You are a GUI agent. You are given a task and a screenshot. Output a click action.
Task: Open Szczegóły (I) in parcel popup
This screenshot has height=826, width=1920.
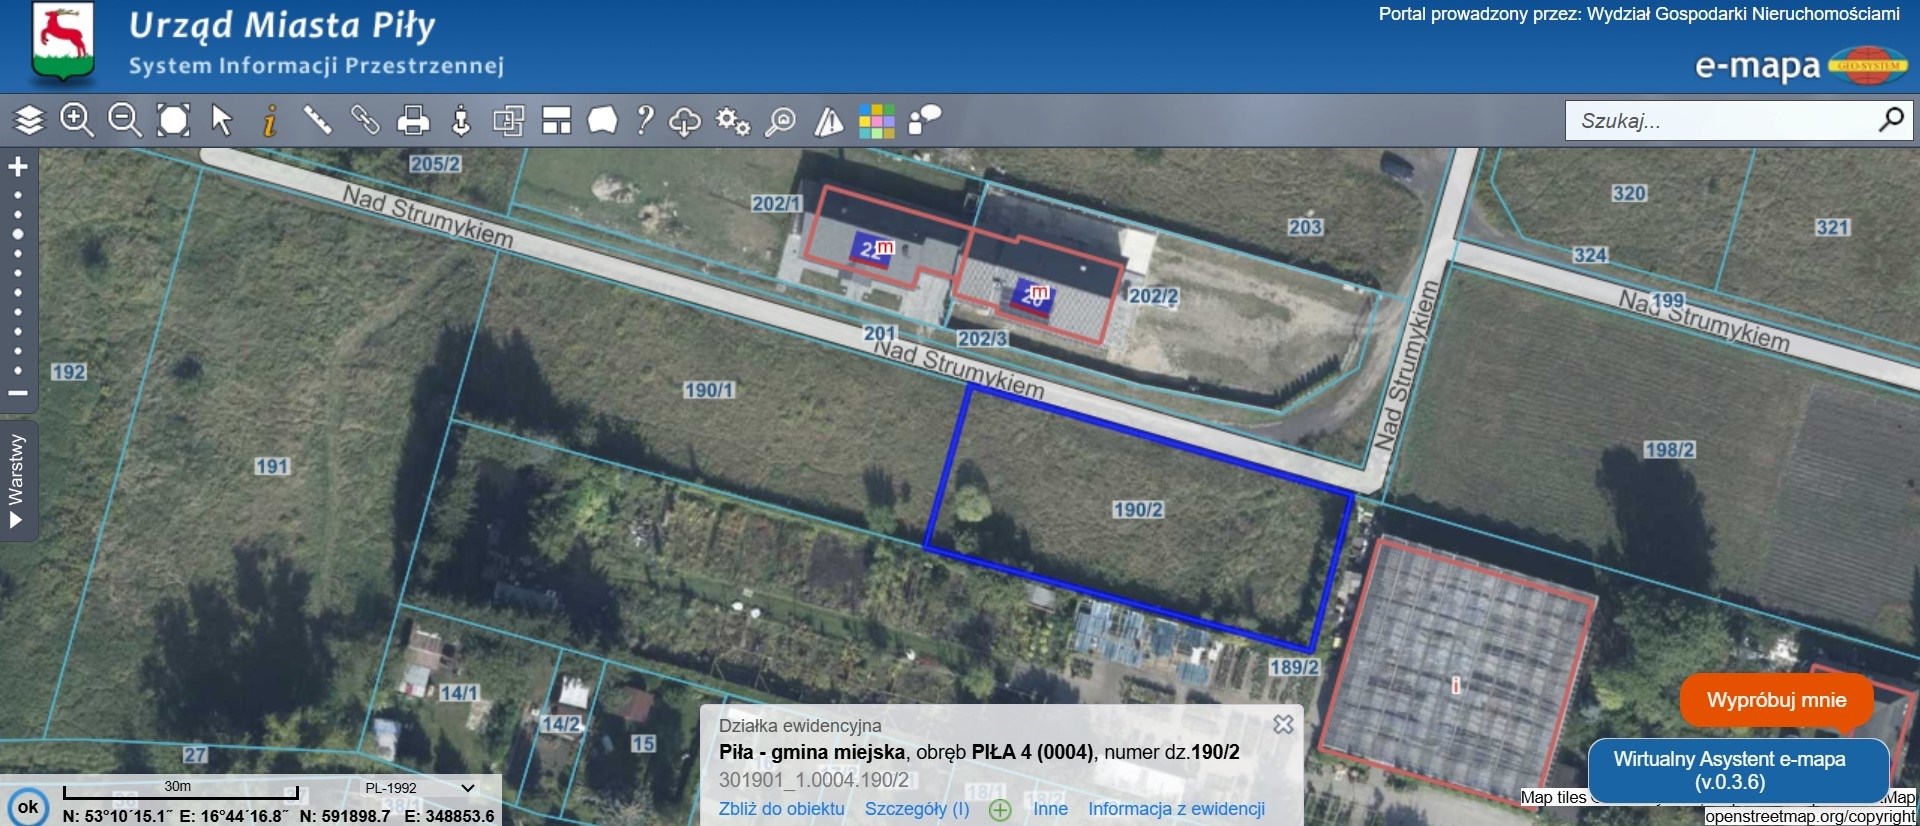point(917,809)
